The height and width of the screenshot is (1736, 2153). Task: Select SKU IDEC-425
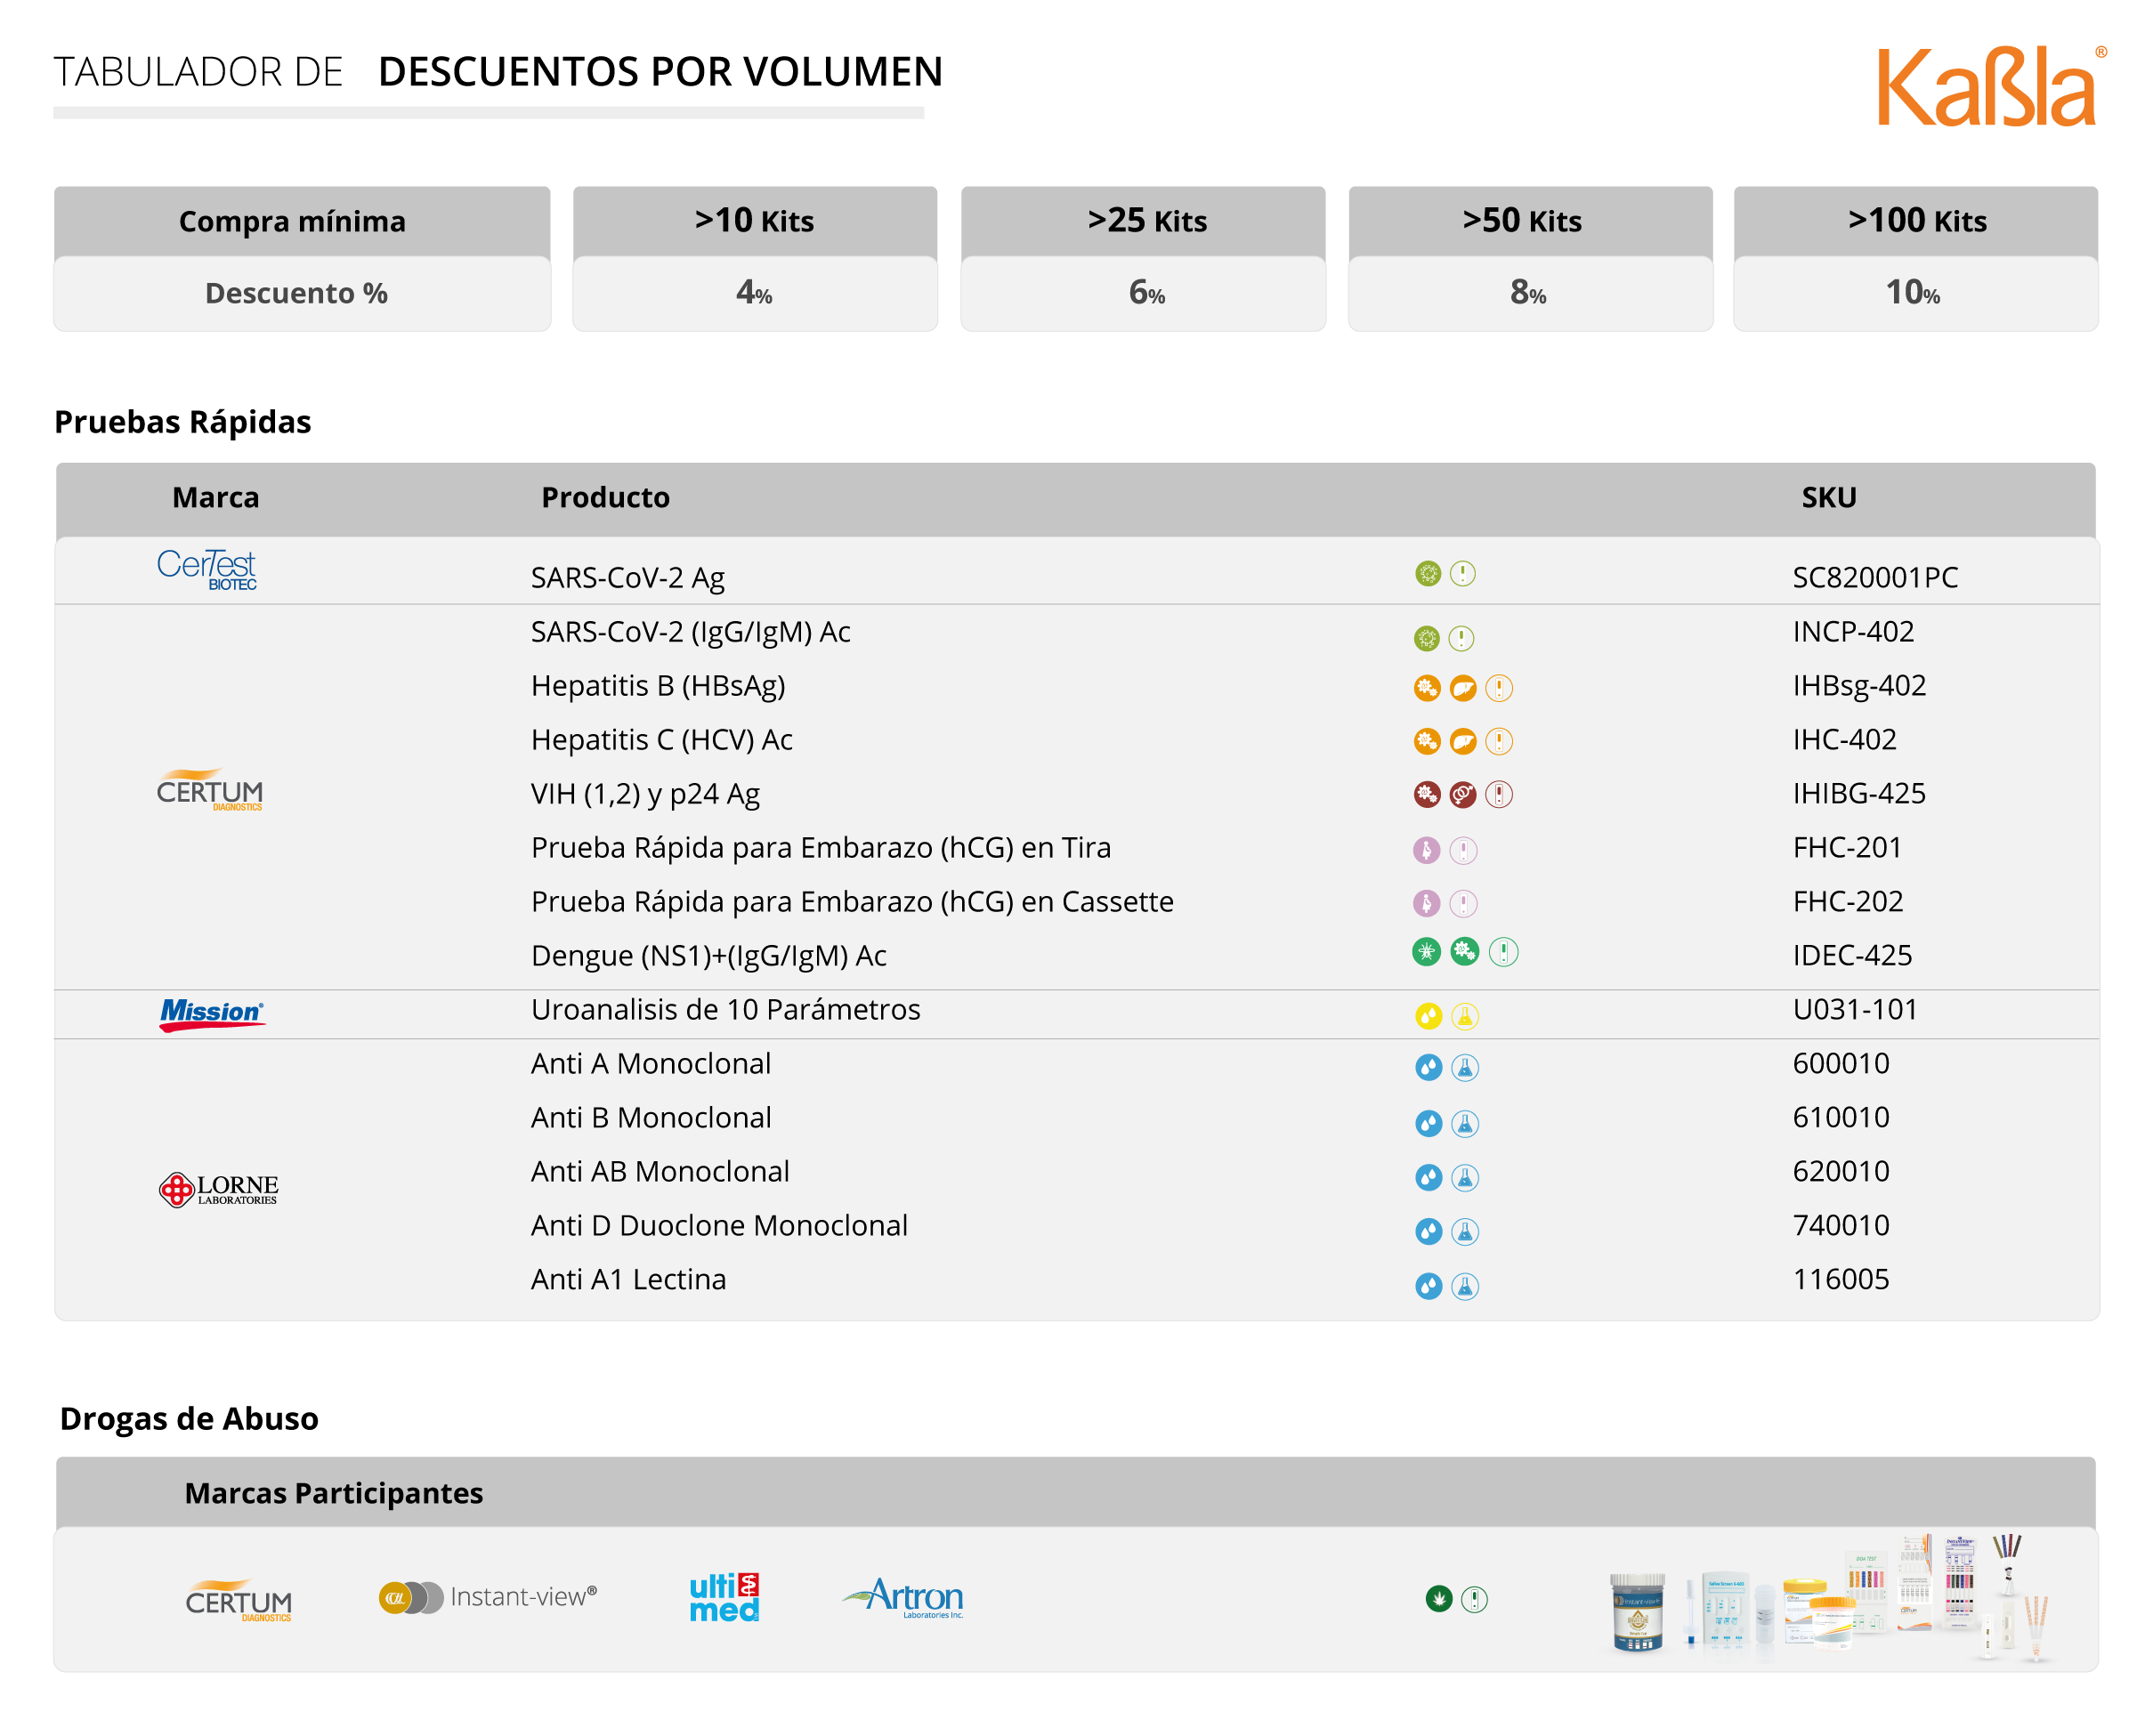1852,956
